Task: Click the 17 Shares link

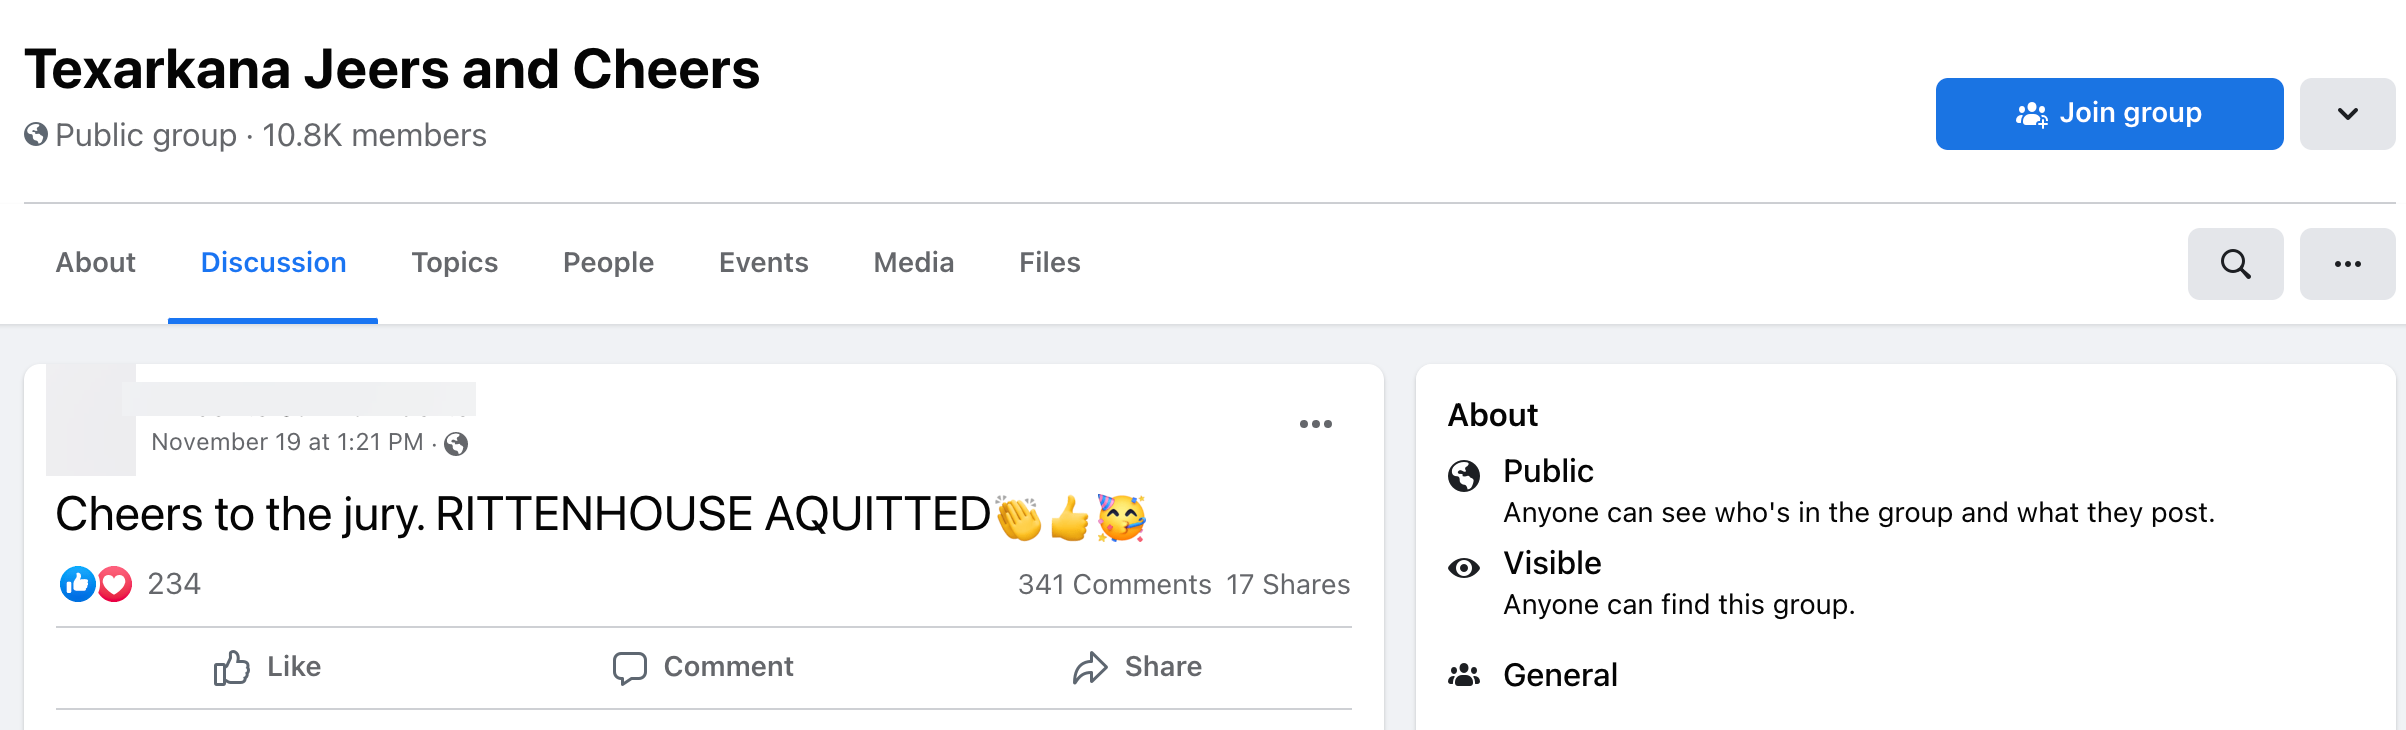Action: click(1288, 585)
